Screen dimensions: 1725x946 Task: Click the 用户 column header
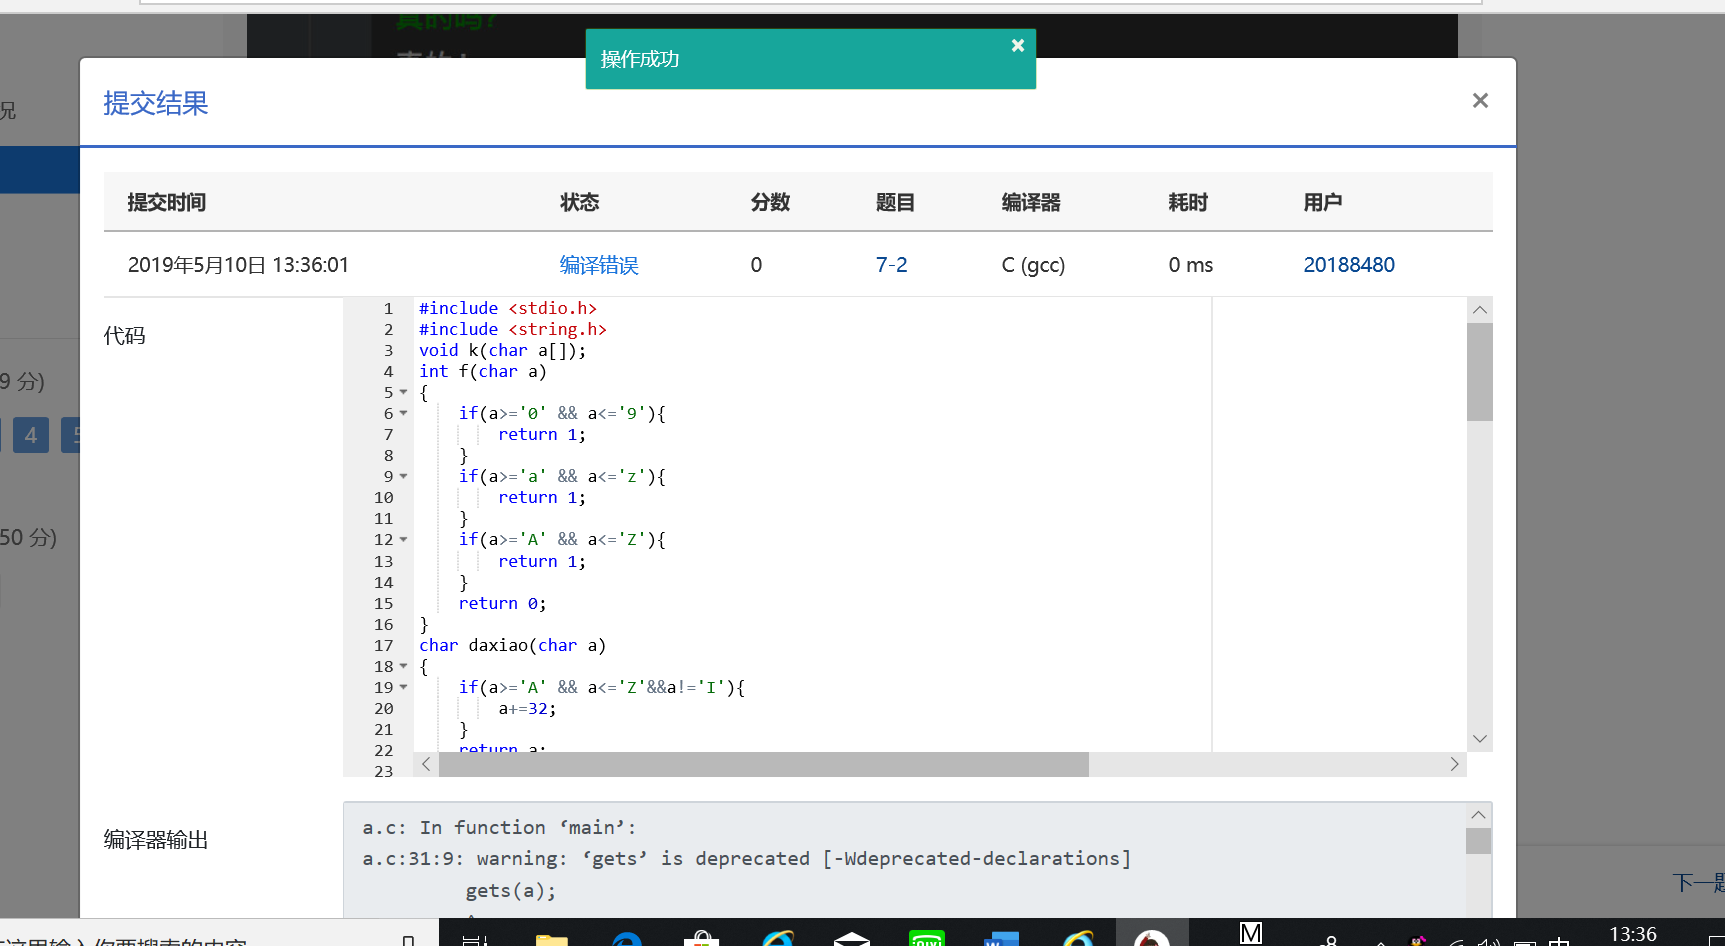[x=1322, y=202]
